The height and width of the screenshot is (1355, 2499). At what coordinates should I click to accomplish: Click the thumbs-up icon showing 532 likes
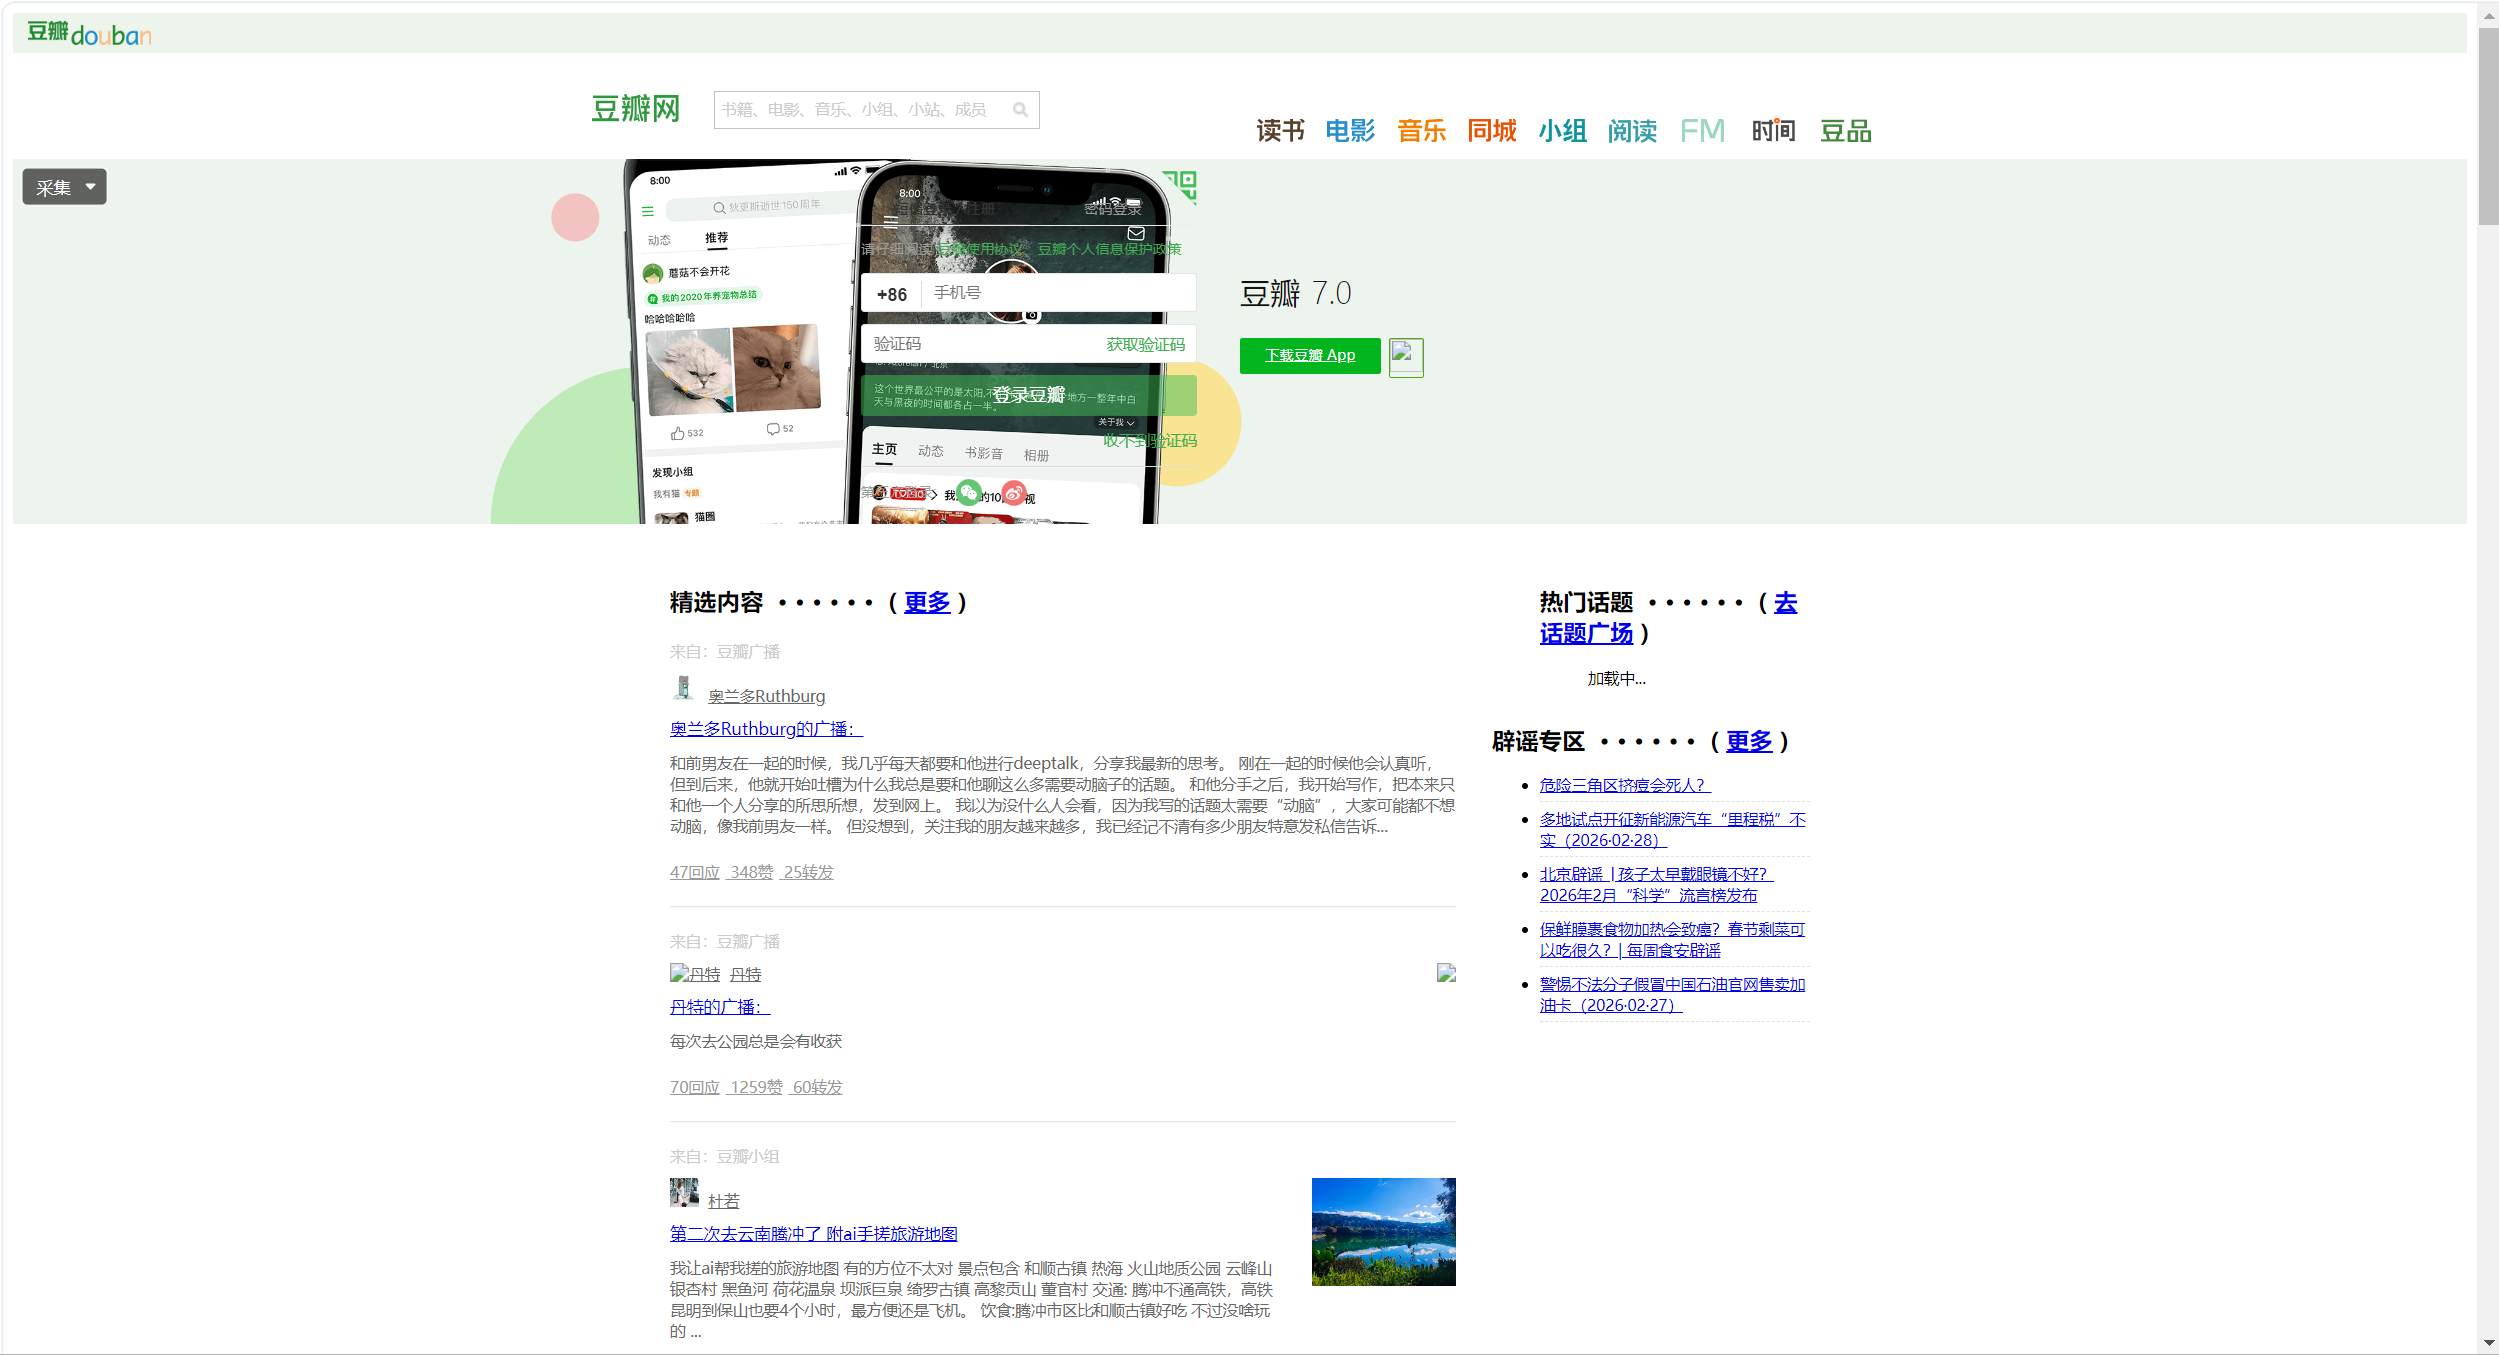point(680,431)
